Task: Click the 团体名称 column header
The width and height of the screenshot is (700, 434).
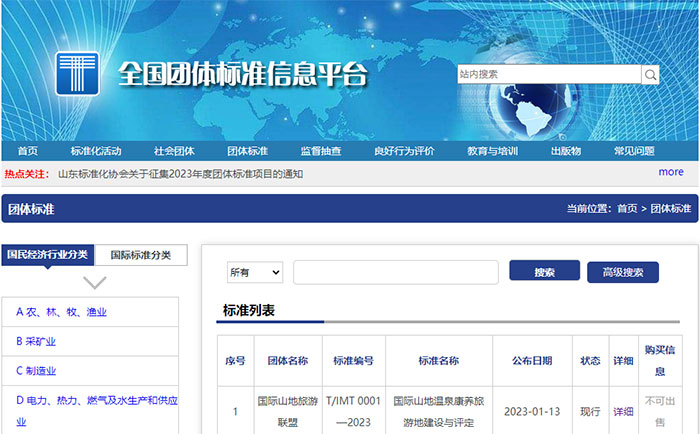Action: click(x=288, y=361)
